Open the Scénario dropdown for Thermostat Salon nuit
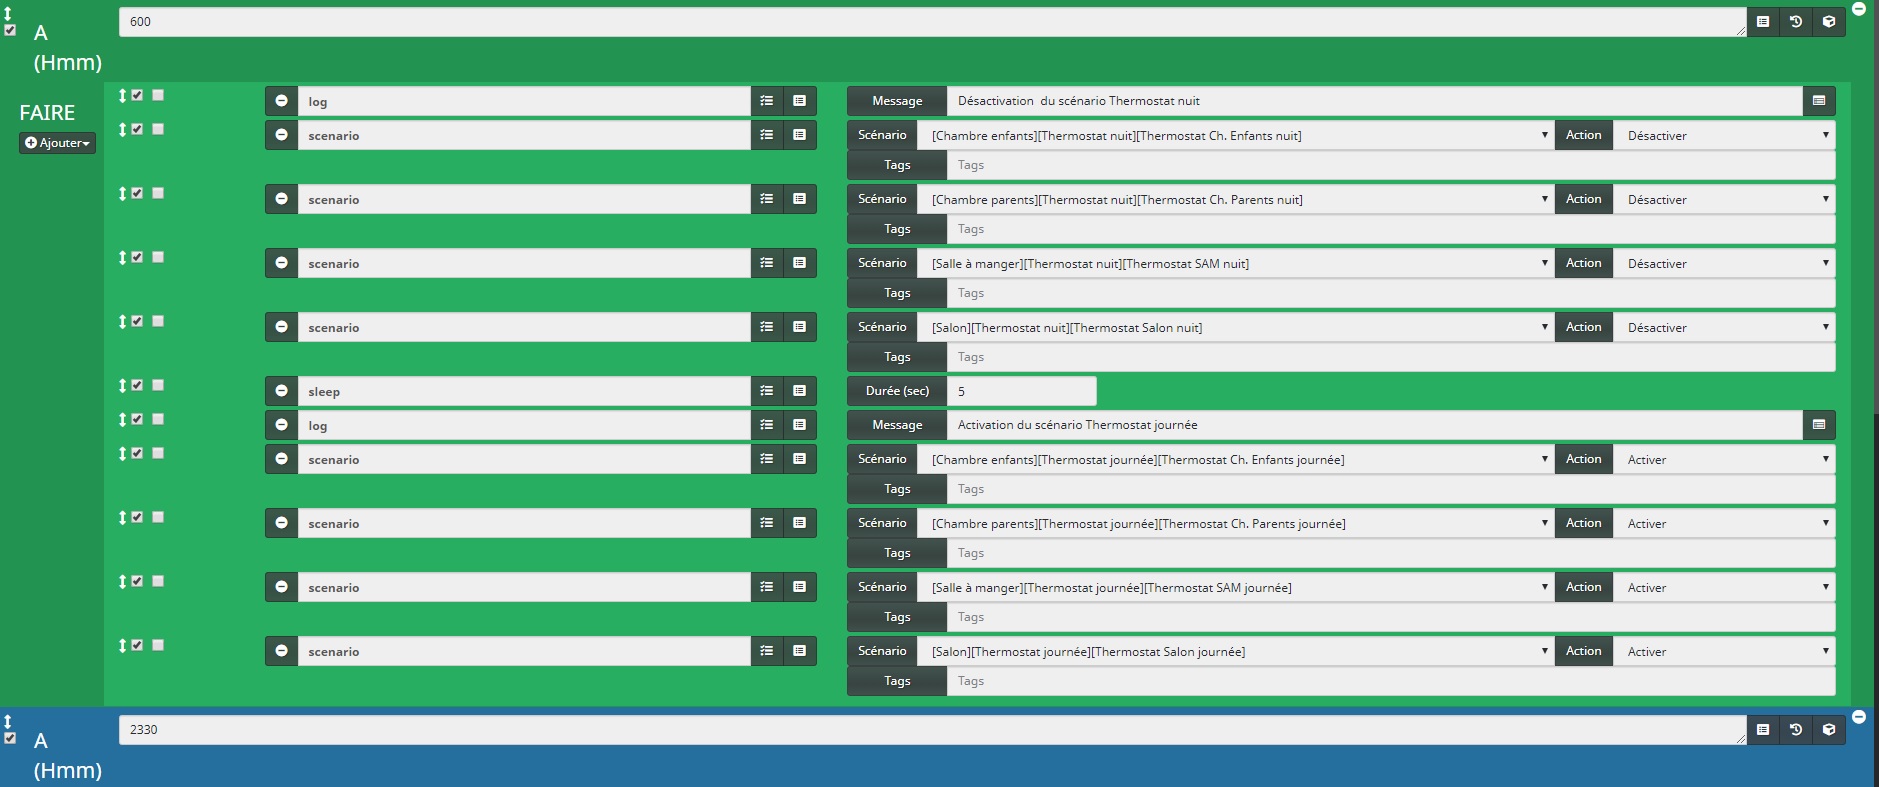 click(x=1236, y=327)
